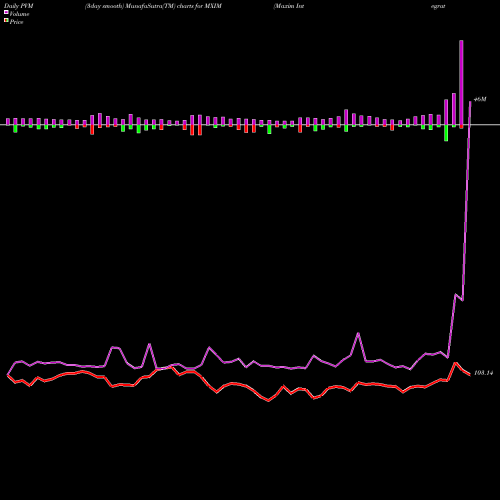
Task: Click the '103.14' price value label
Action: pyautogui.click(x=483, y=373)
